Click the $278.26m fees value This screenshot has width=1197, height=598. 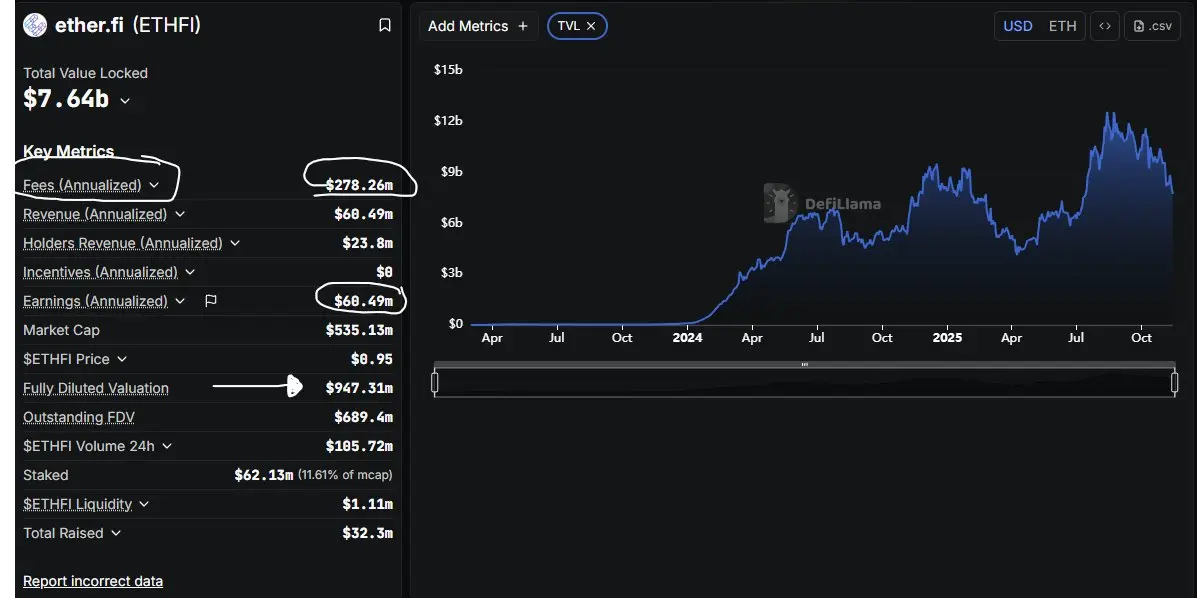[359, 185]
